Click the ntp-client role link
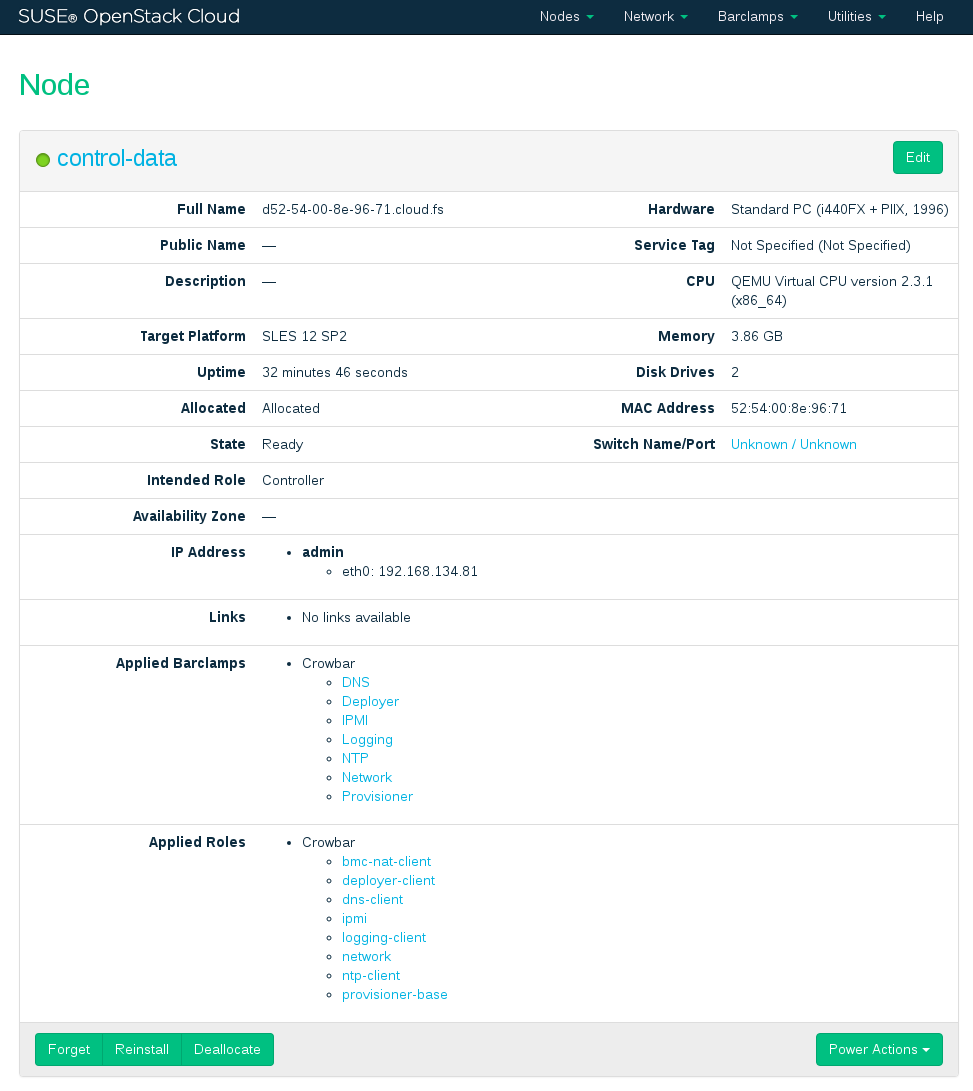The width and height of the screenshot is (973, 1091). pos(370,976)
